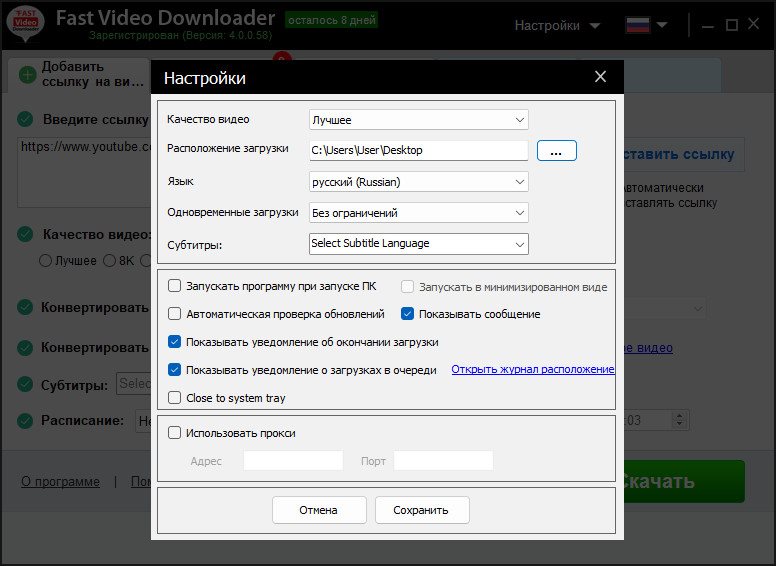Enable Close to system tray checkbox
The width and height of the screenshot is (776, 566).
click(174, 398)
